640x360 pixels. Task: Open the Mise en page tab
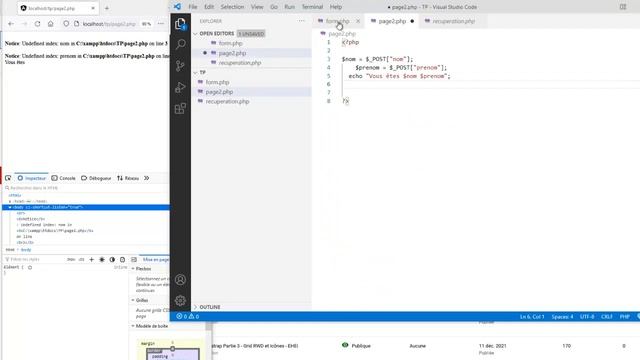point(156,260)
